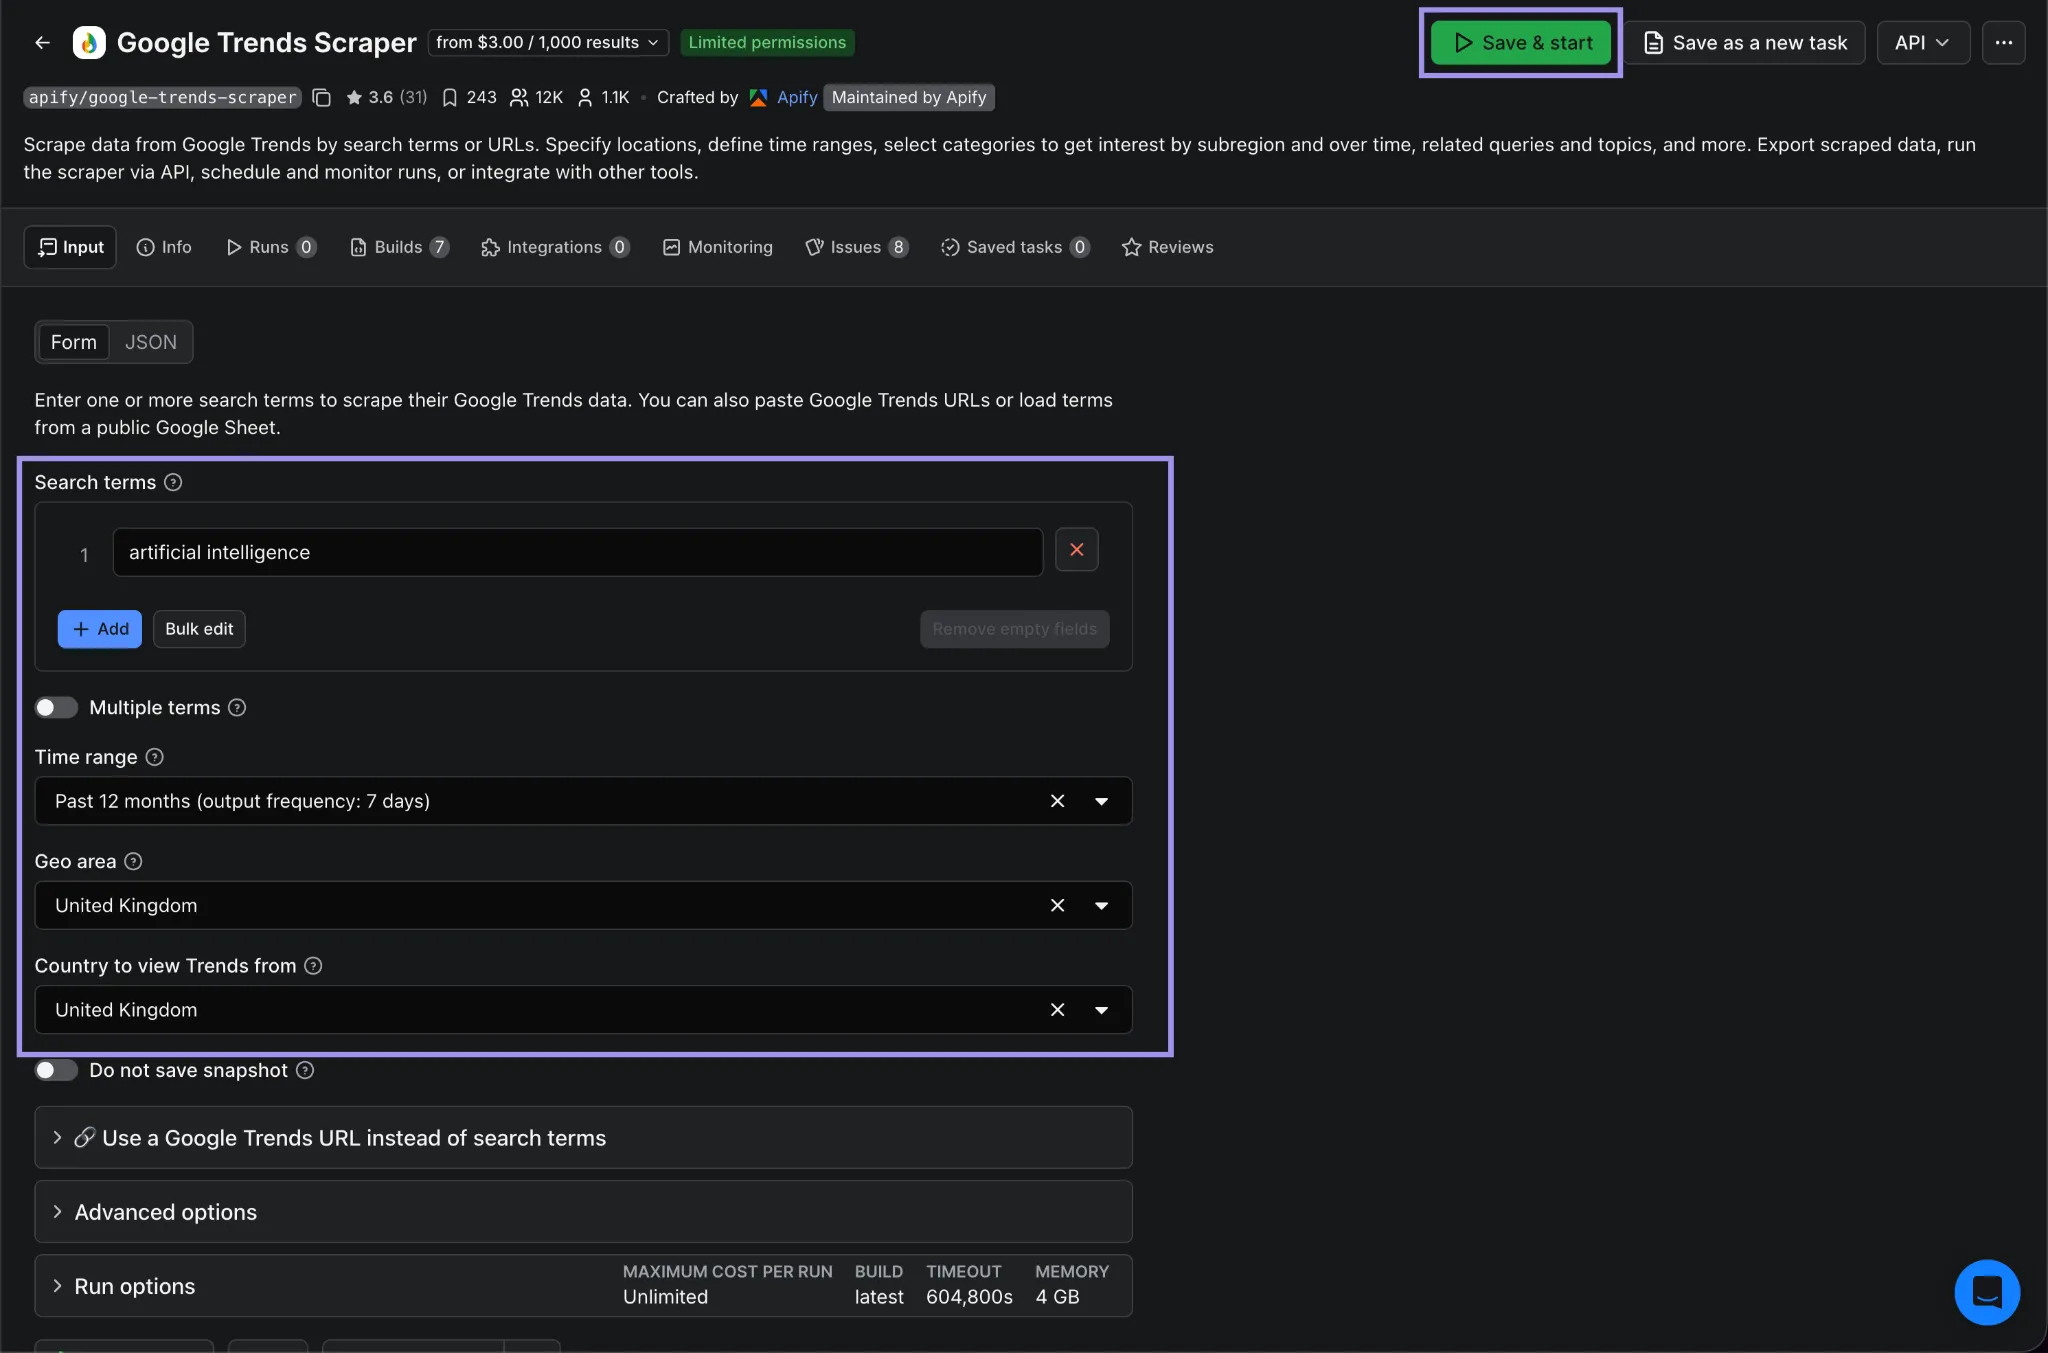Viewport: 2048px width, 1353px height.
Task: Open the Integrations tab
Action: point(555,247)
